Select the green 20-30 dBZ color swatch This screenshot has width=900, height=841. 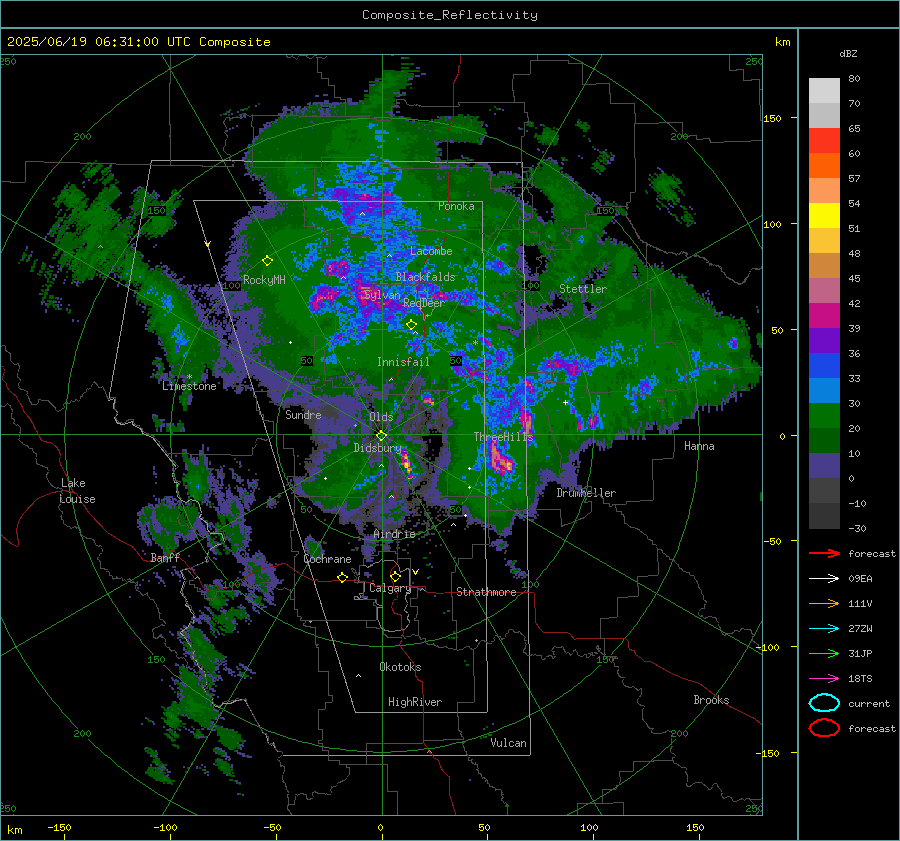(x=824, y=416)
